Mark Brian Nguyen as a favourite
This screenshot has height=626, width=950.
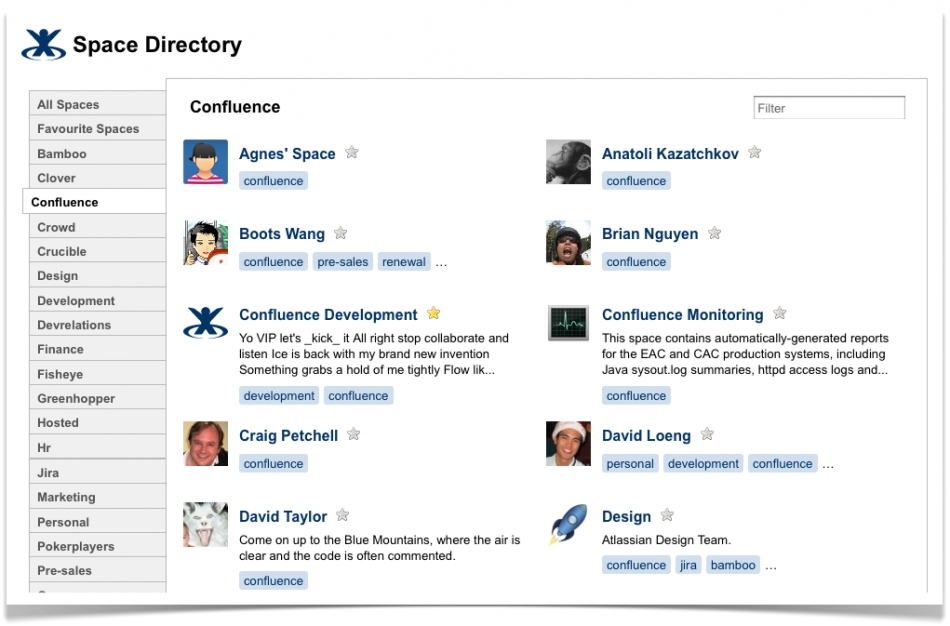coord(714,233)
